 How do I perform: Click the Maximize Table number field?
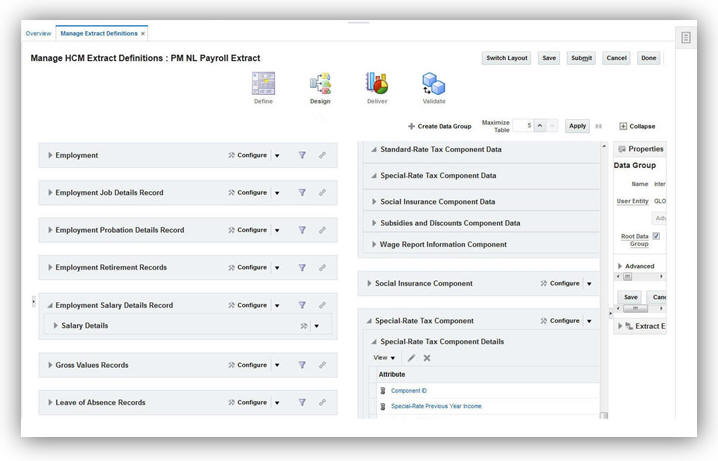click(x=523, y=125)
